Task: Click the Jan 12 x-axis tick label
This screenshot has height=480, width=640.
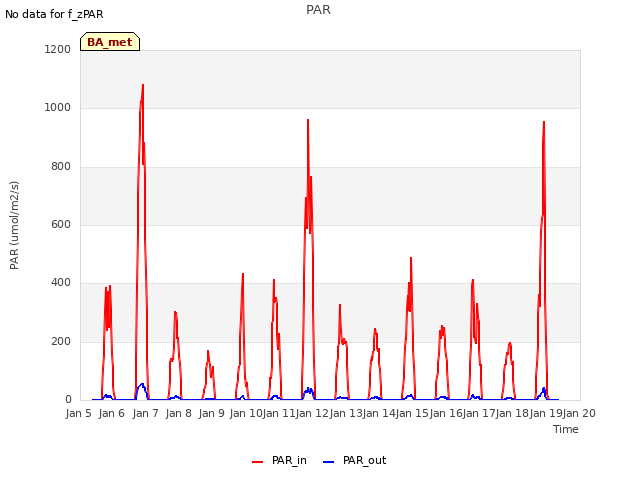Action: (x=312, y=413)
